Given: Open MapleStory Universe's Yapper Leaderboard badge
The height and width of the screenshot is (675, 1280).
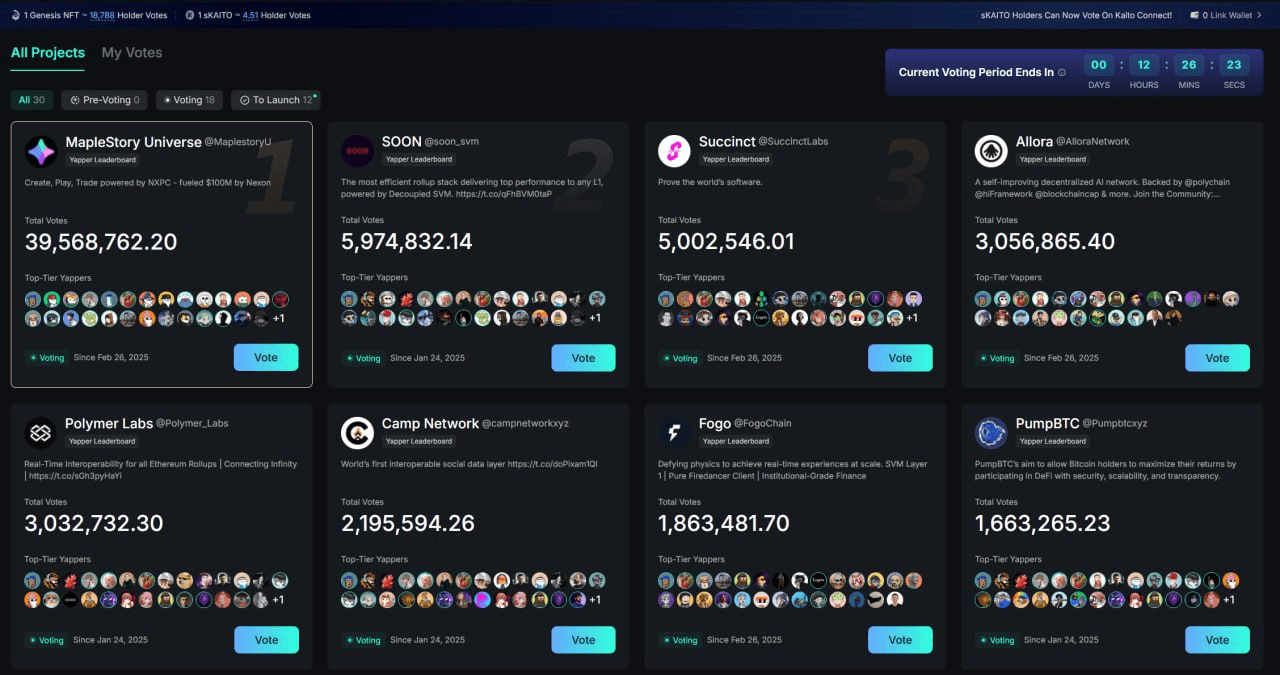Looking at the screenshot, I should (102, 159).
